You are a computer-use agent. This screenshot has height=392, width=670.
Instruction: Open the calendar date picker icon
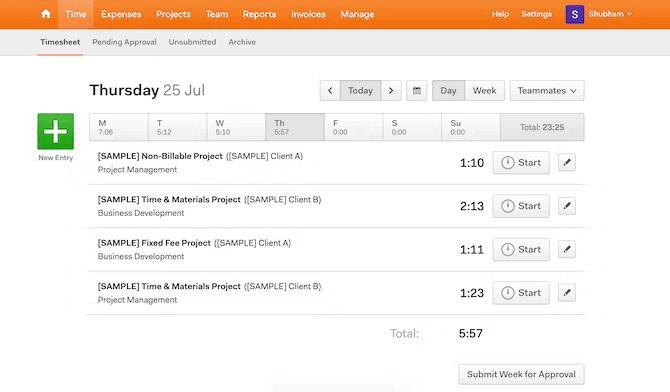click(417, 91)
